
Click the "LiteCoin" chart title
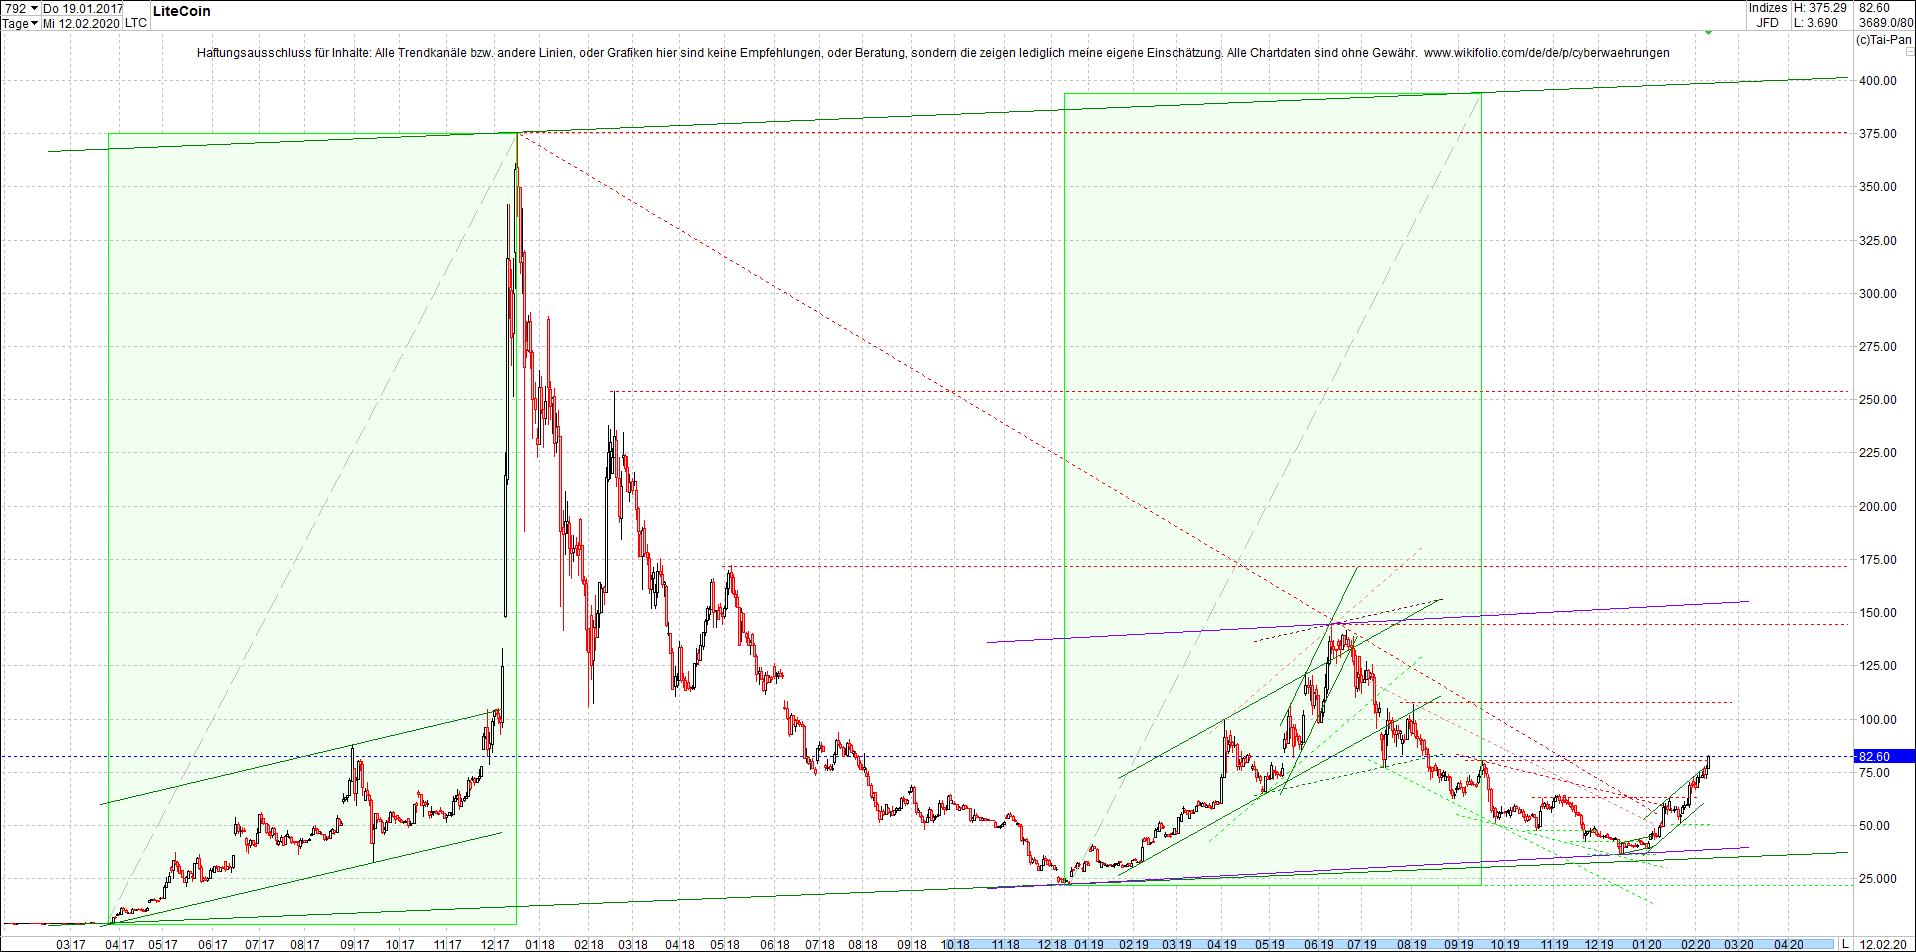(180, 11)
